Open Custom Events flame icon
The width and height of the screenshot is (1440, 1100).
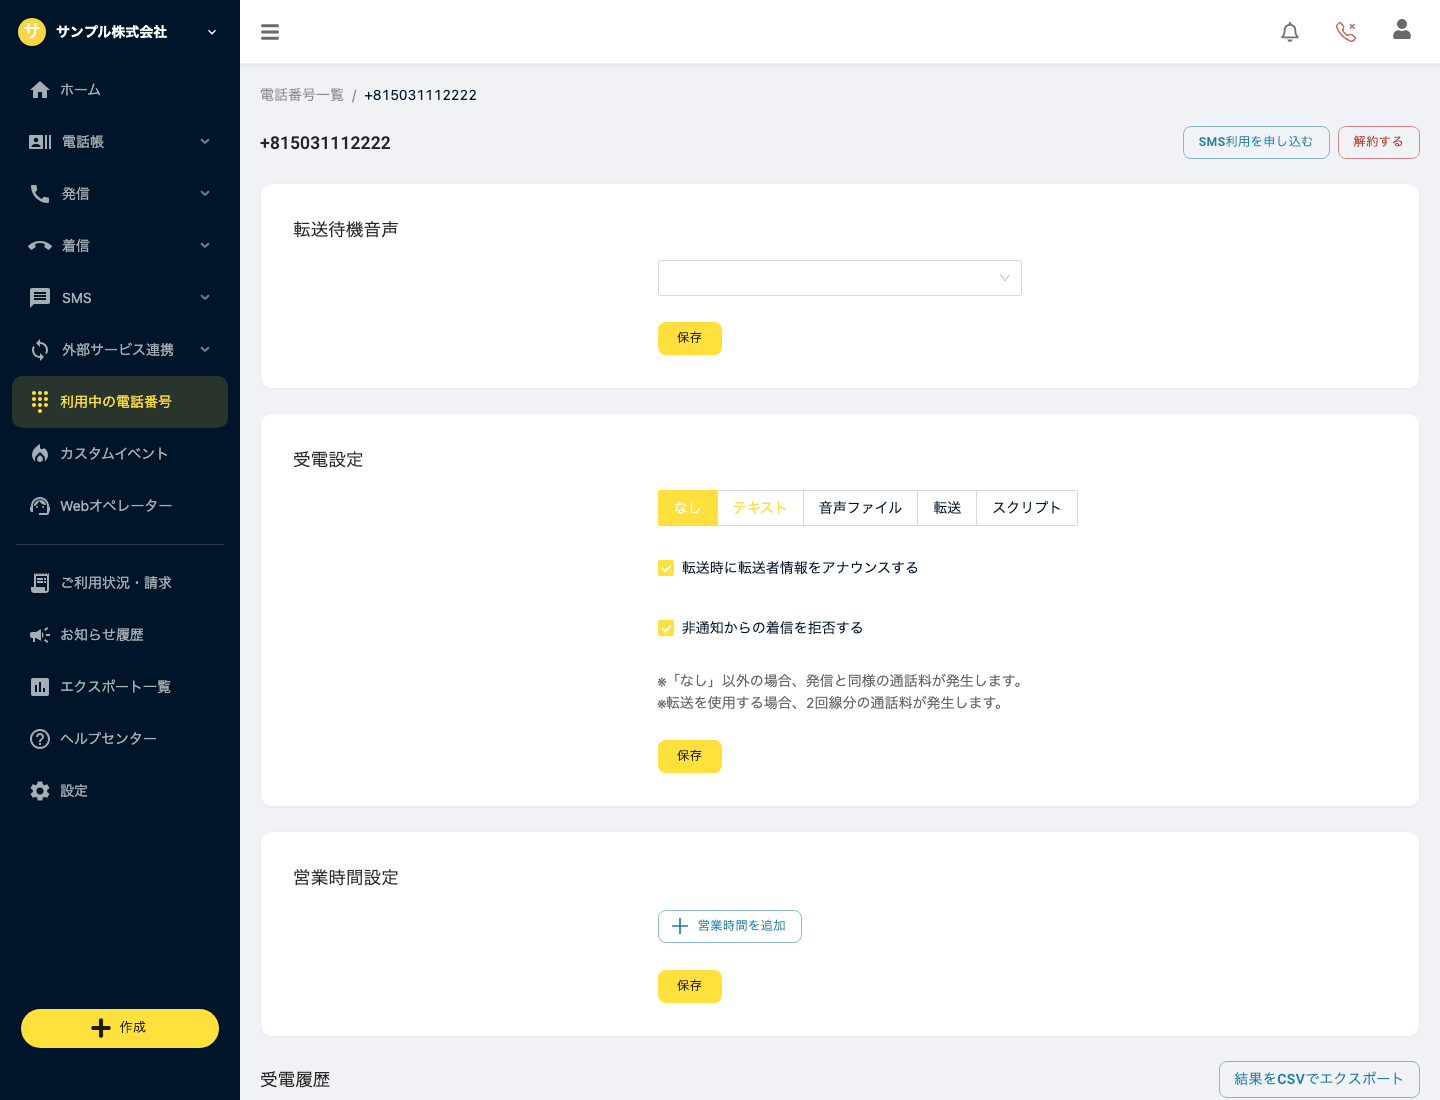pos(40,454)
